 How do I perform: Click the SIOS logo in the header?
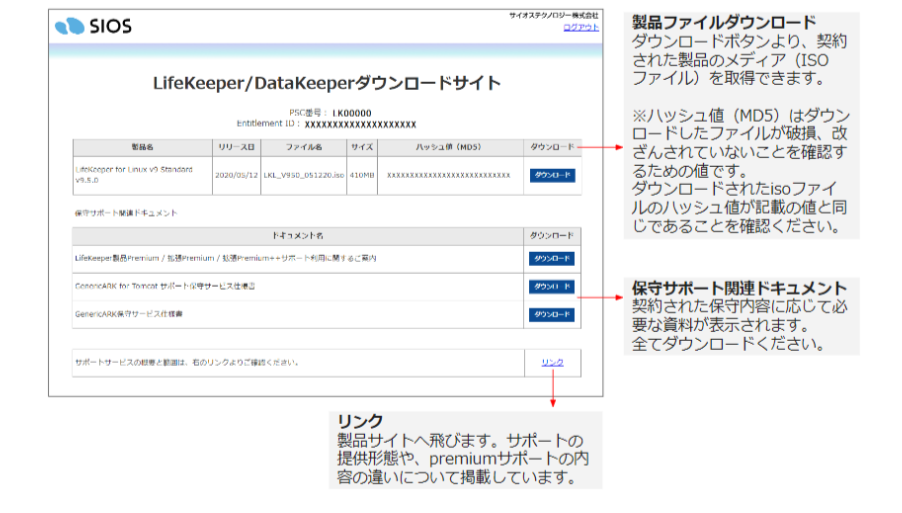pyautogui.click(x=93, y=26)
